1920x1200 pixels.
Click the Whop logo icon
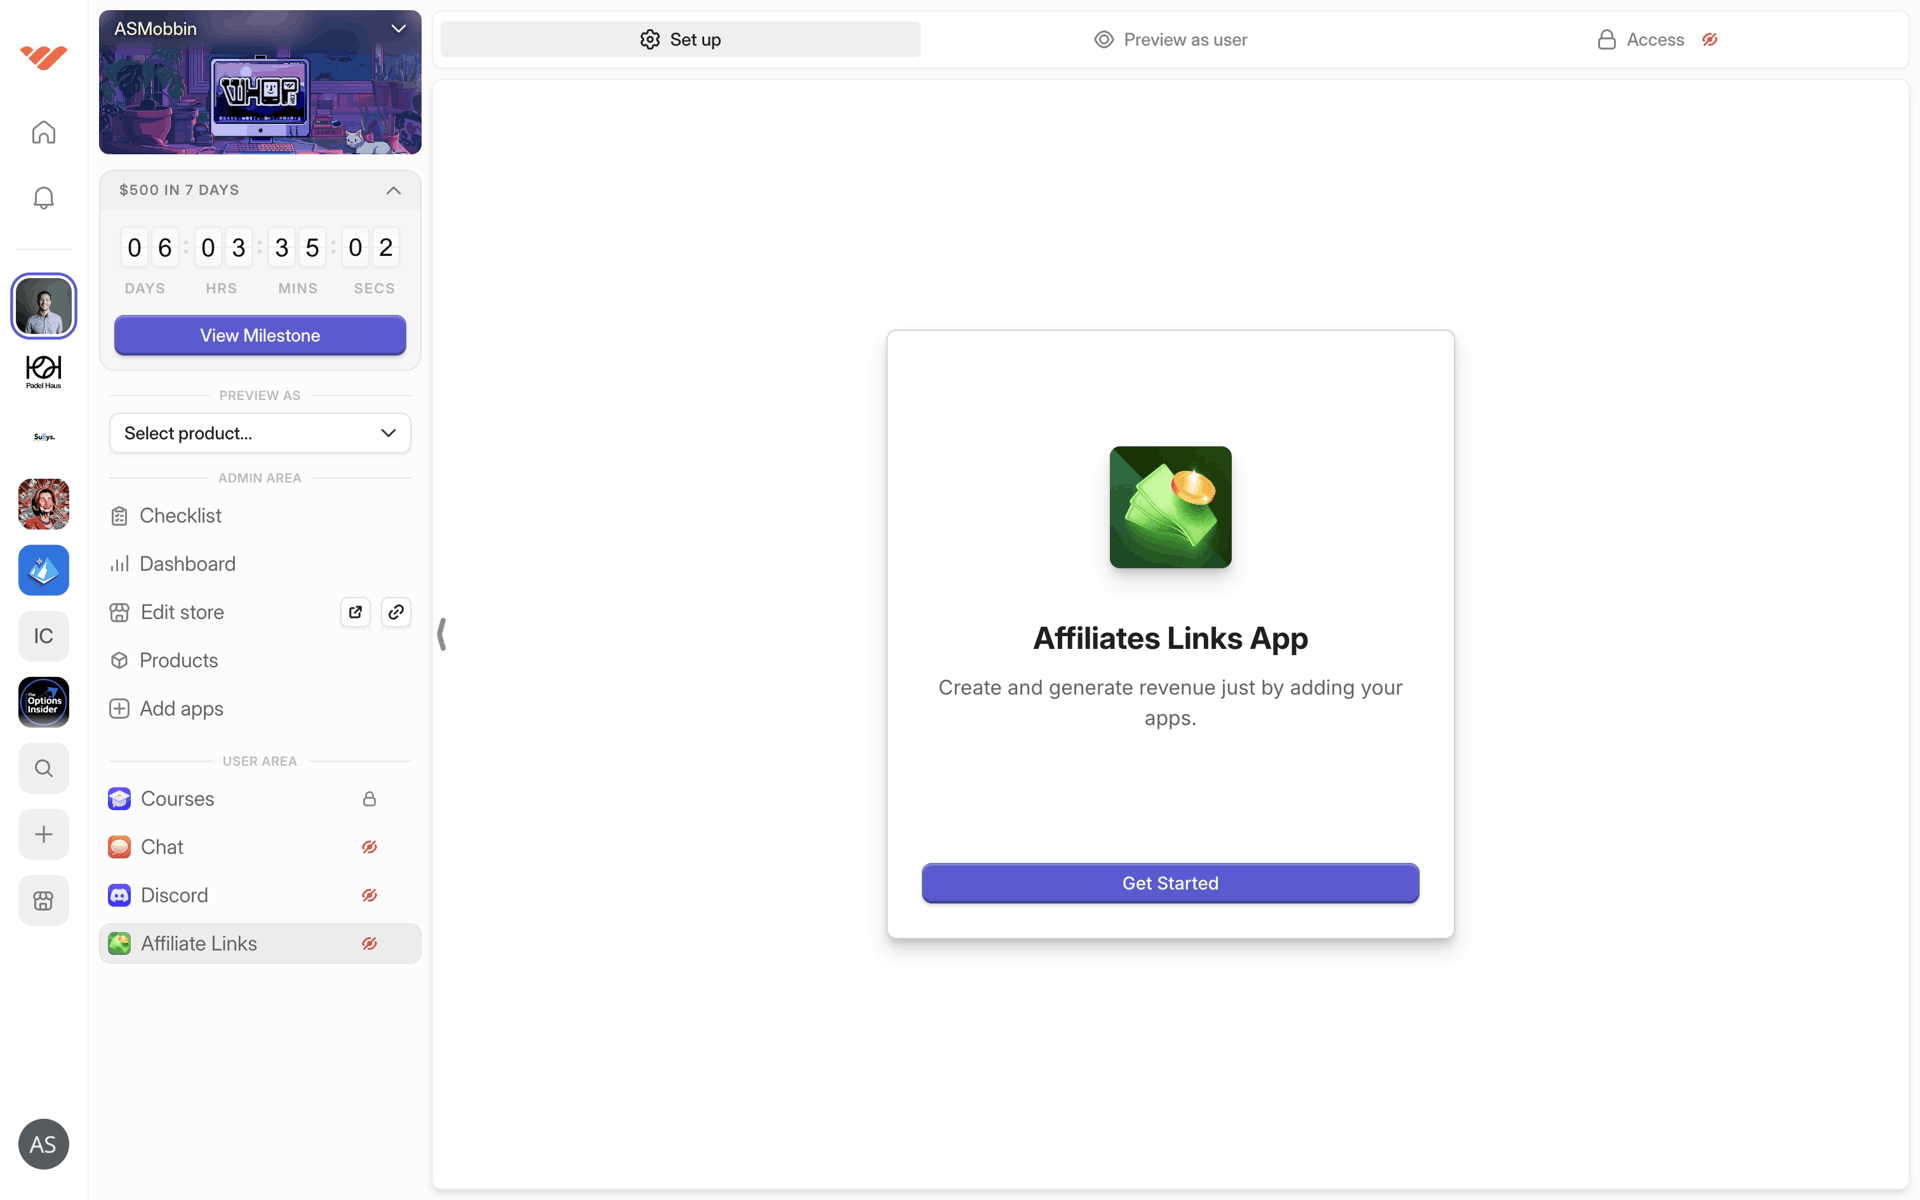pyautogui.click(x=43, y=57)
